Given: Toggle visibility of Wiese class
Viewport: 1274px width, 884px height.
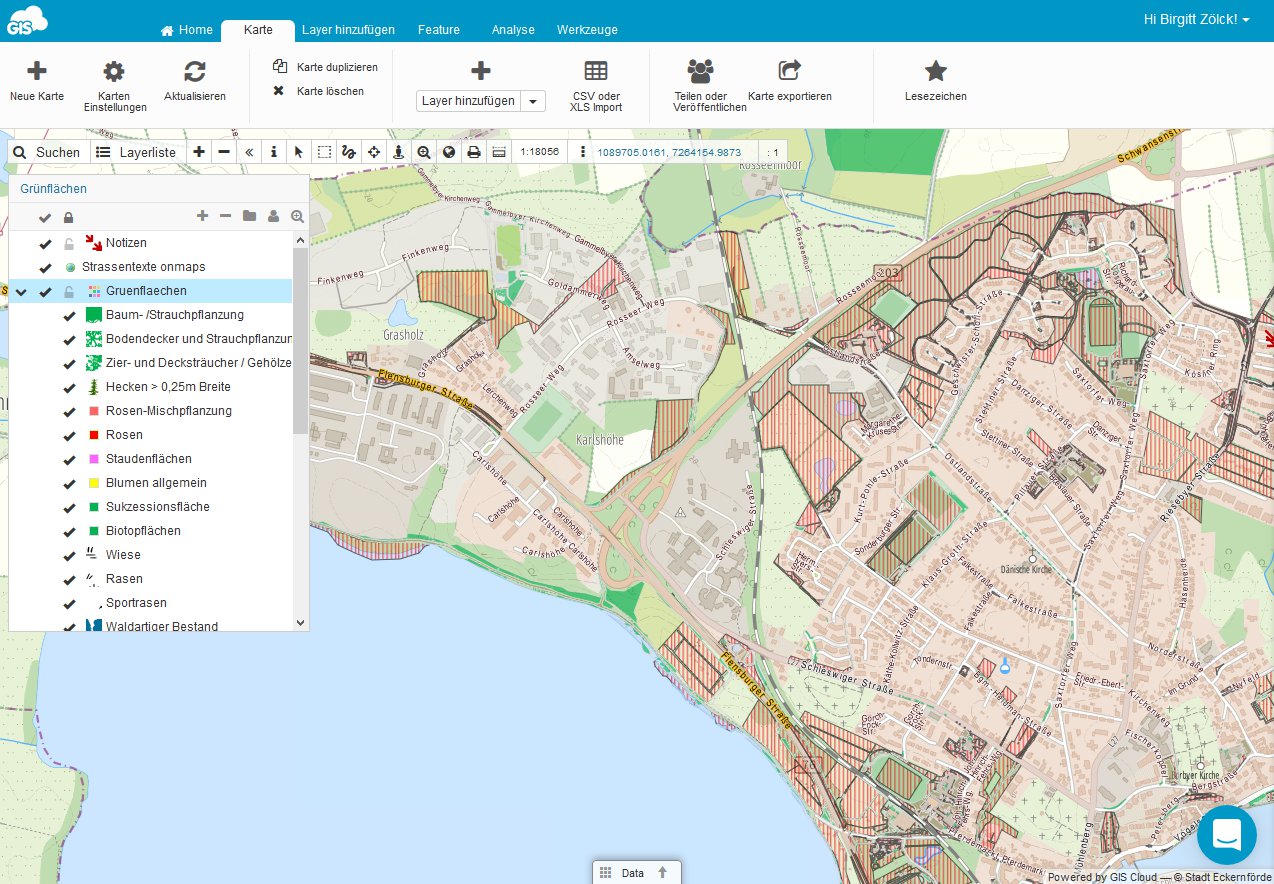Looking at the screenshot, I should pos(69,555).
